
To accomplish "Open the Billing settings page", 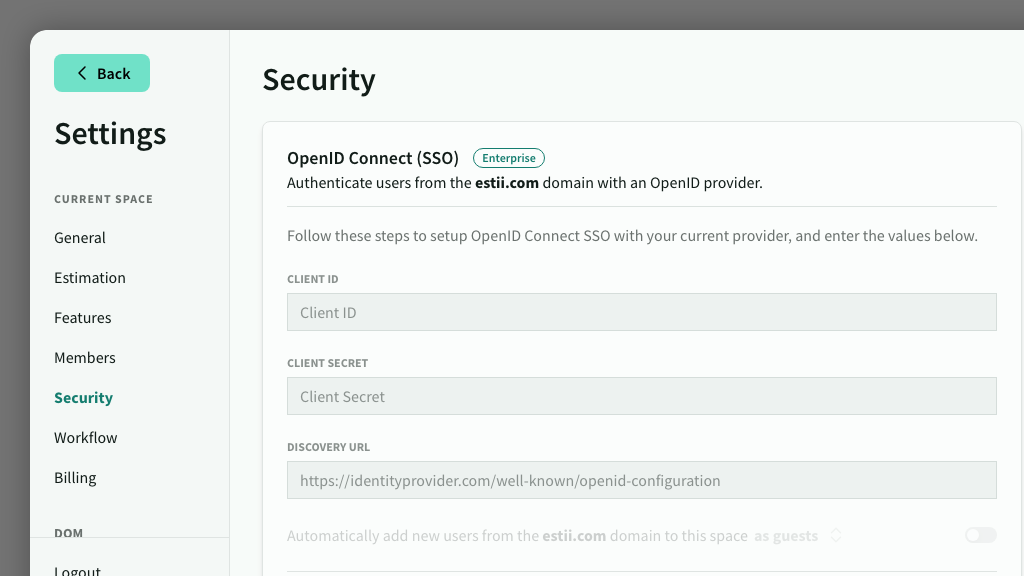I will pos(75,478).
